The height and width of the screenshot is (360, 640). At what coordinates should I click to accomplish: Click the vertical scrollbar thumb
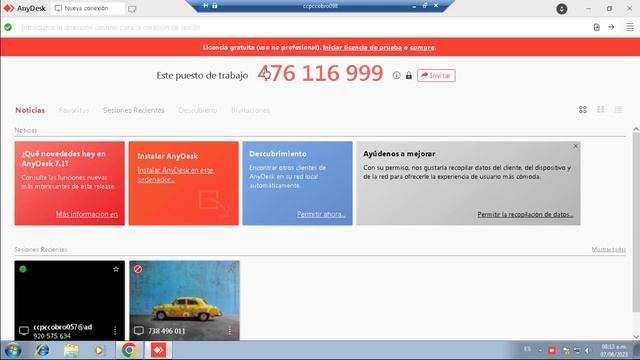[636, 222]
